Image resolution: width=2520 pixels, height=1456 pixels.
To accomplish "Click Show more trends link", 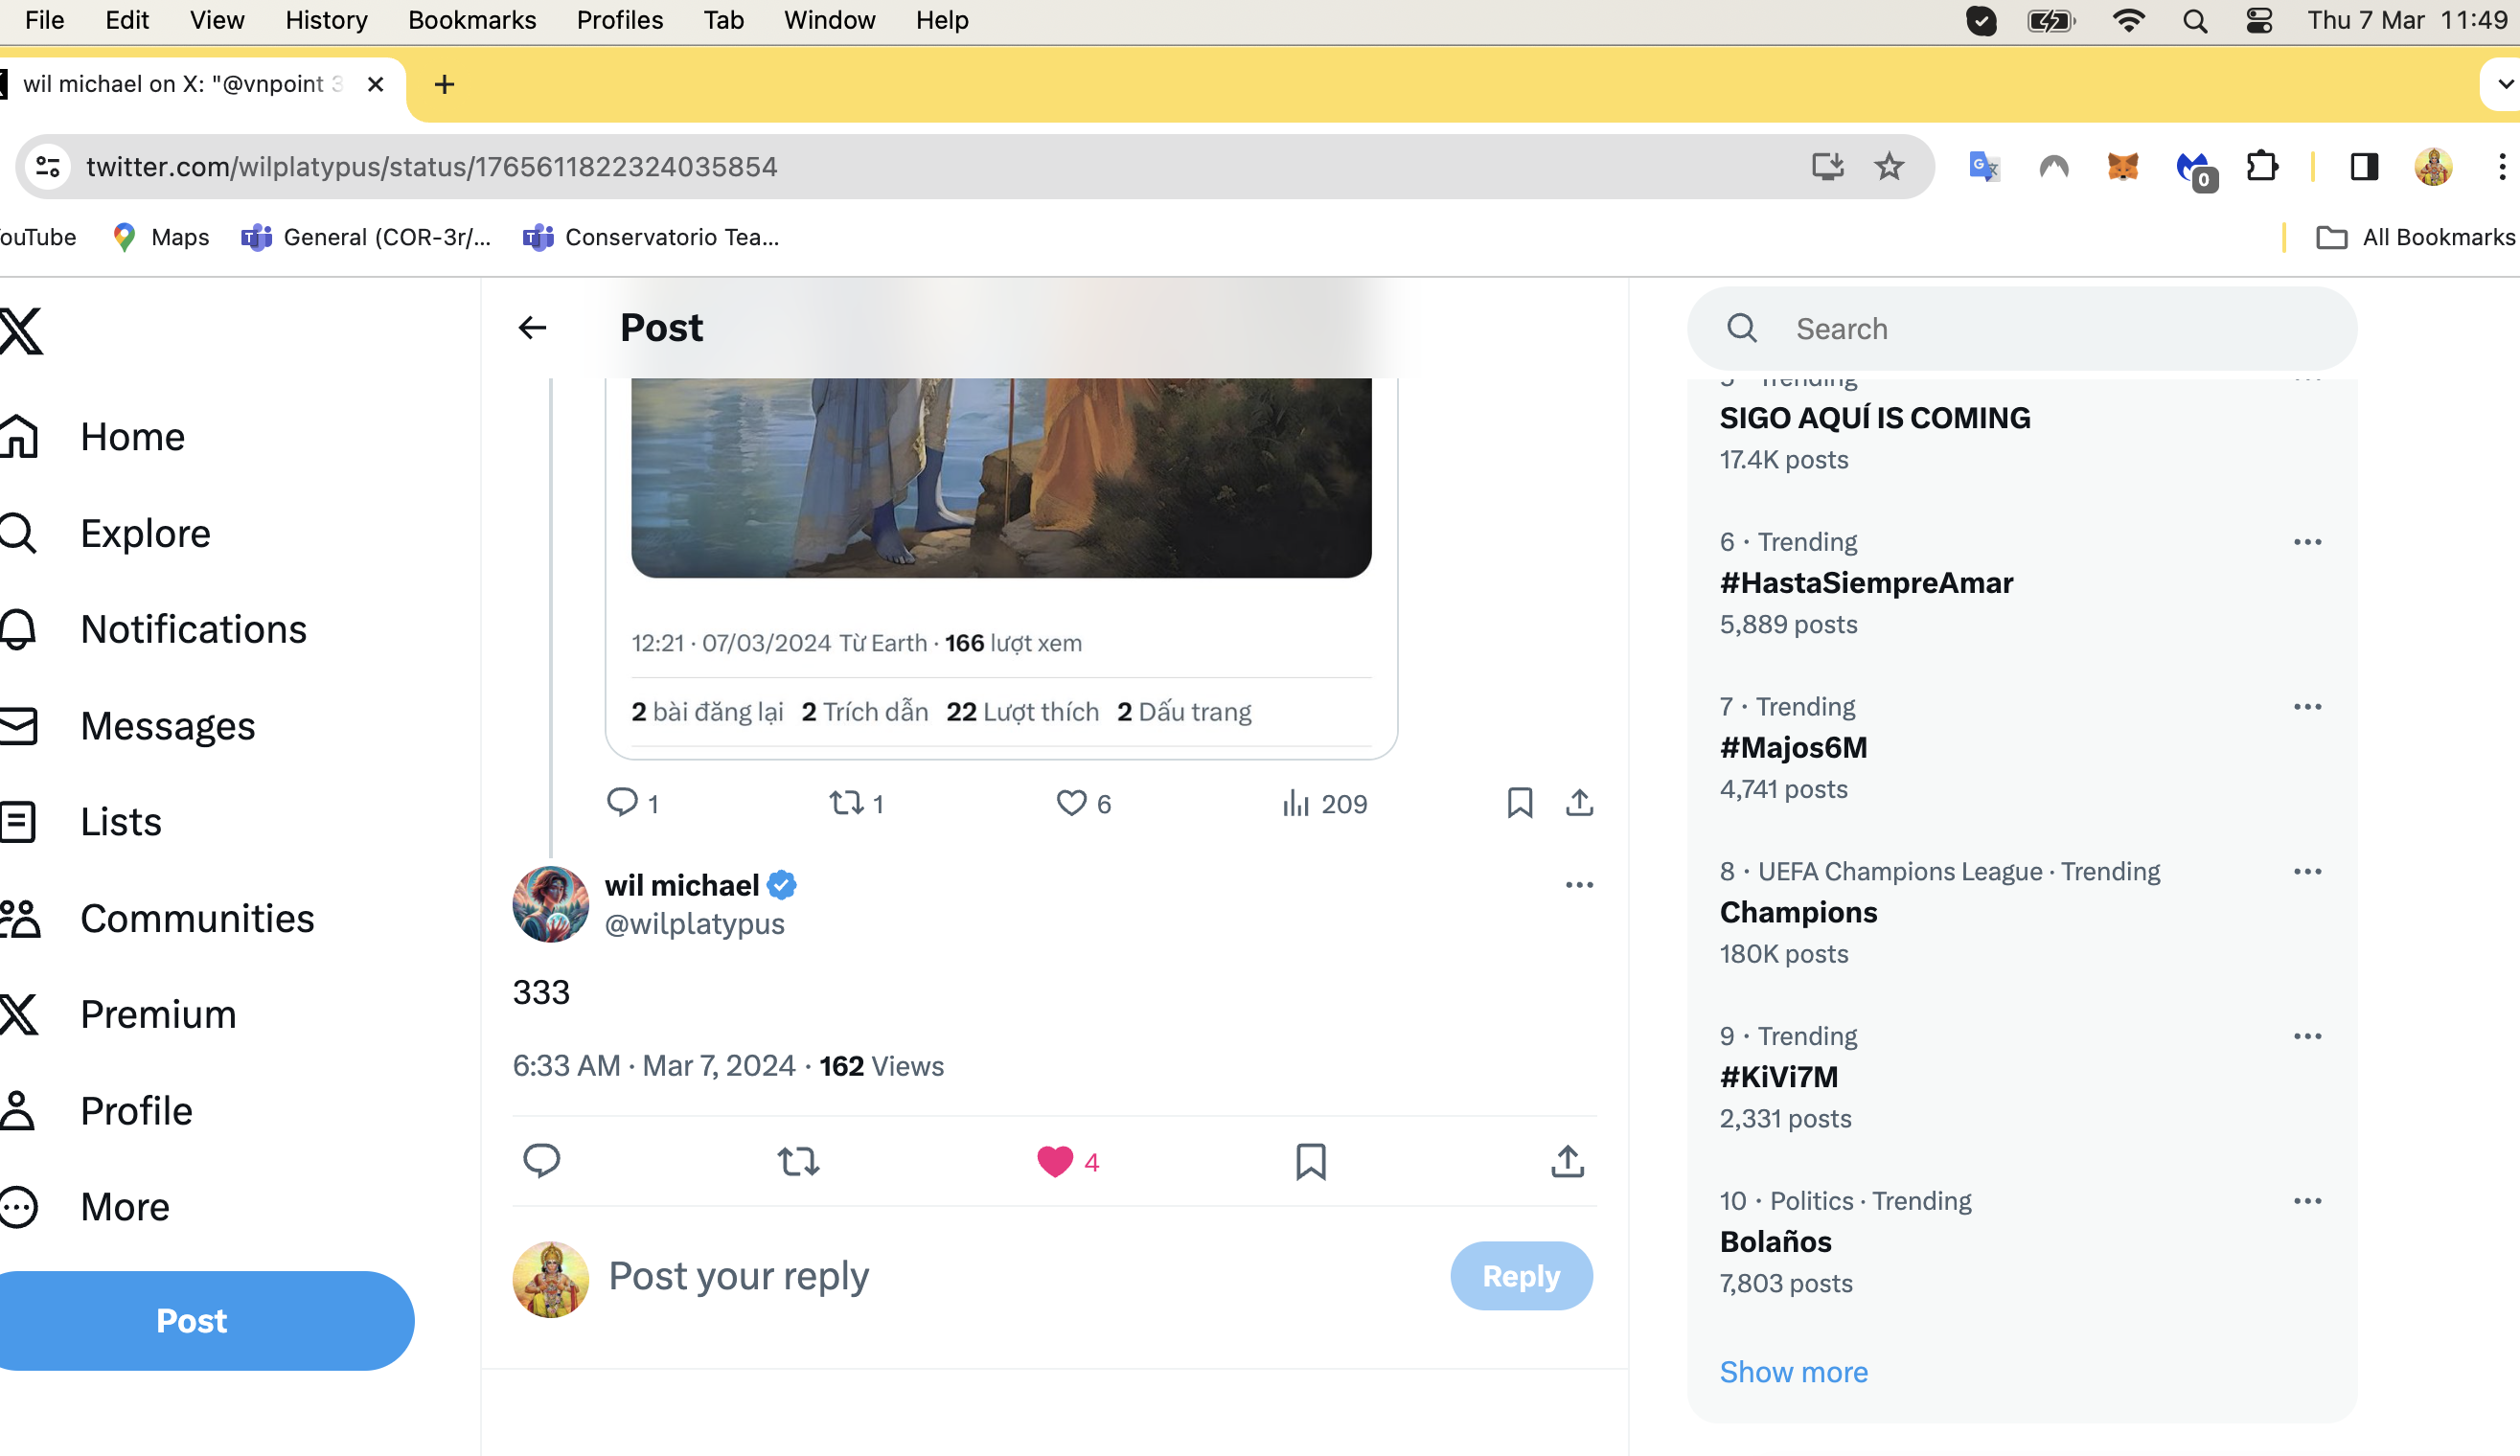I will 1794,1372.
